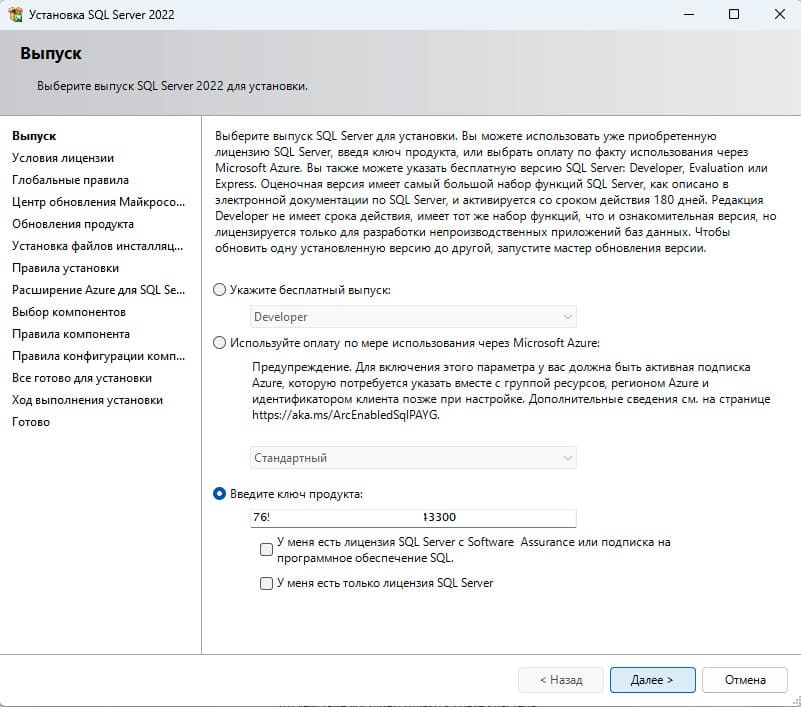The width and height of the screenshot is (801, 707).
Task: Go to 'Обновления продукта' step
Action: pos(73,224)
